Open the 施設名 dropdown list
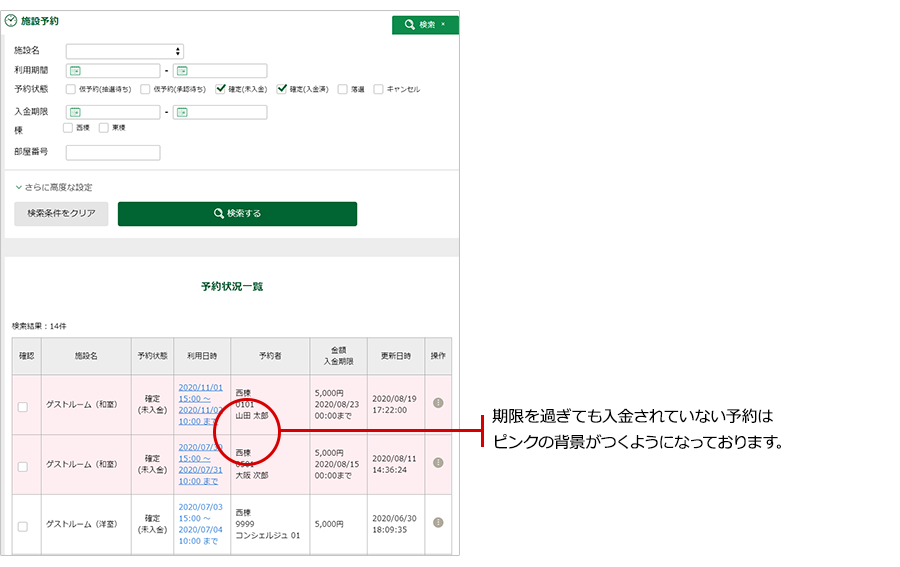 click(x=125, y=51)
